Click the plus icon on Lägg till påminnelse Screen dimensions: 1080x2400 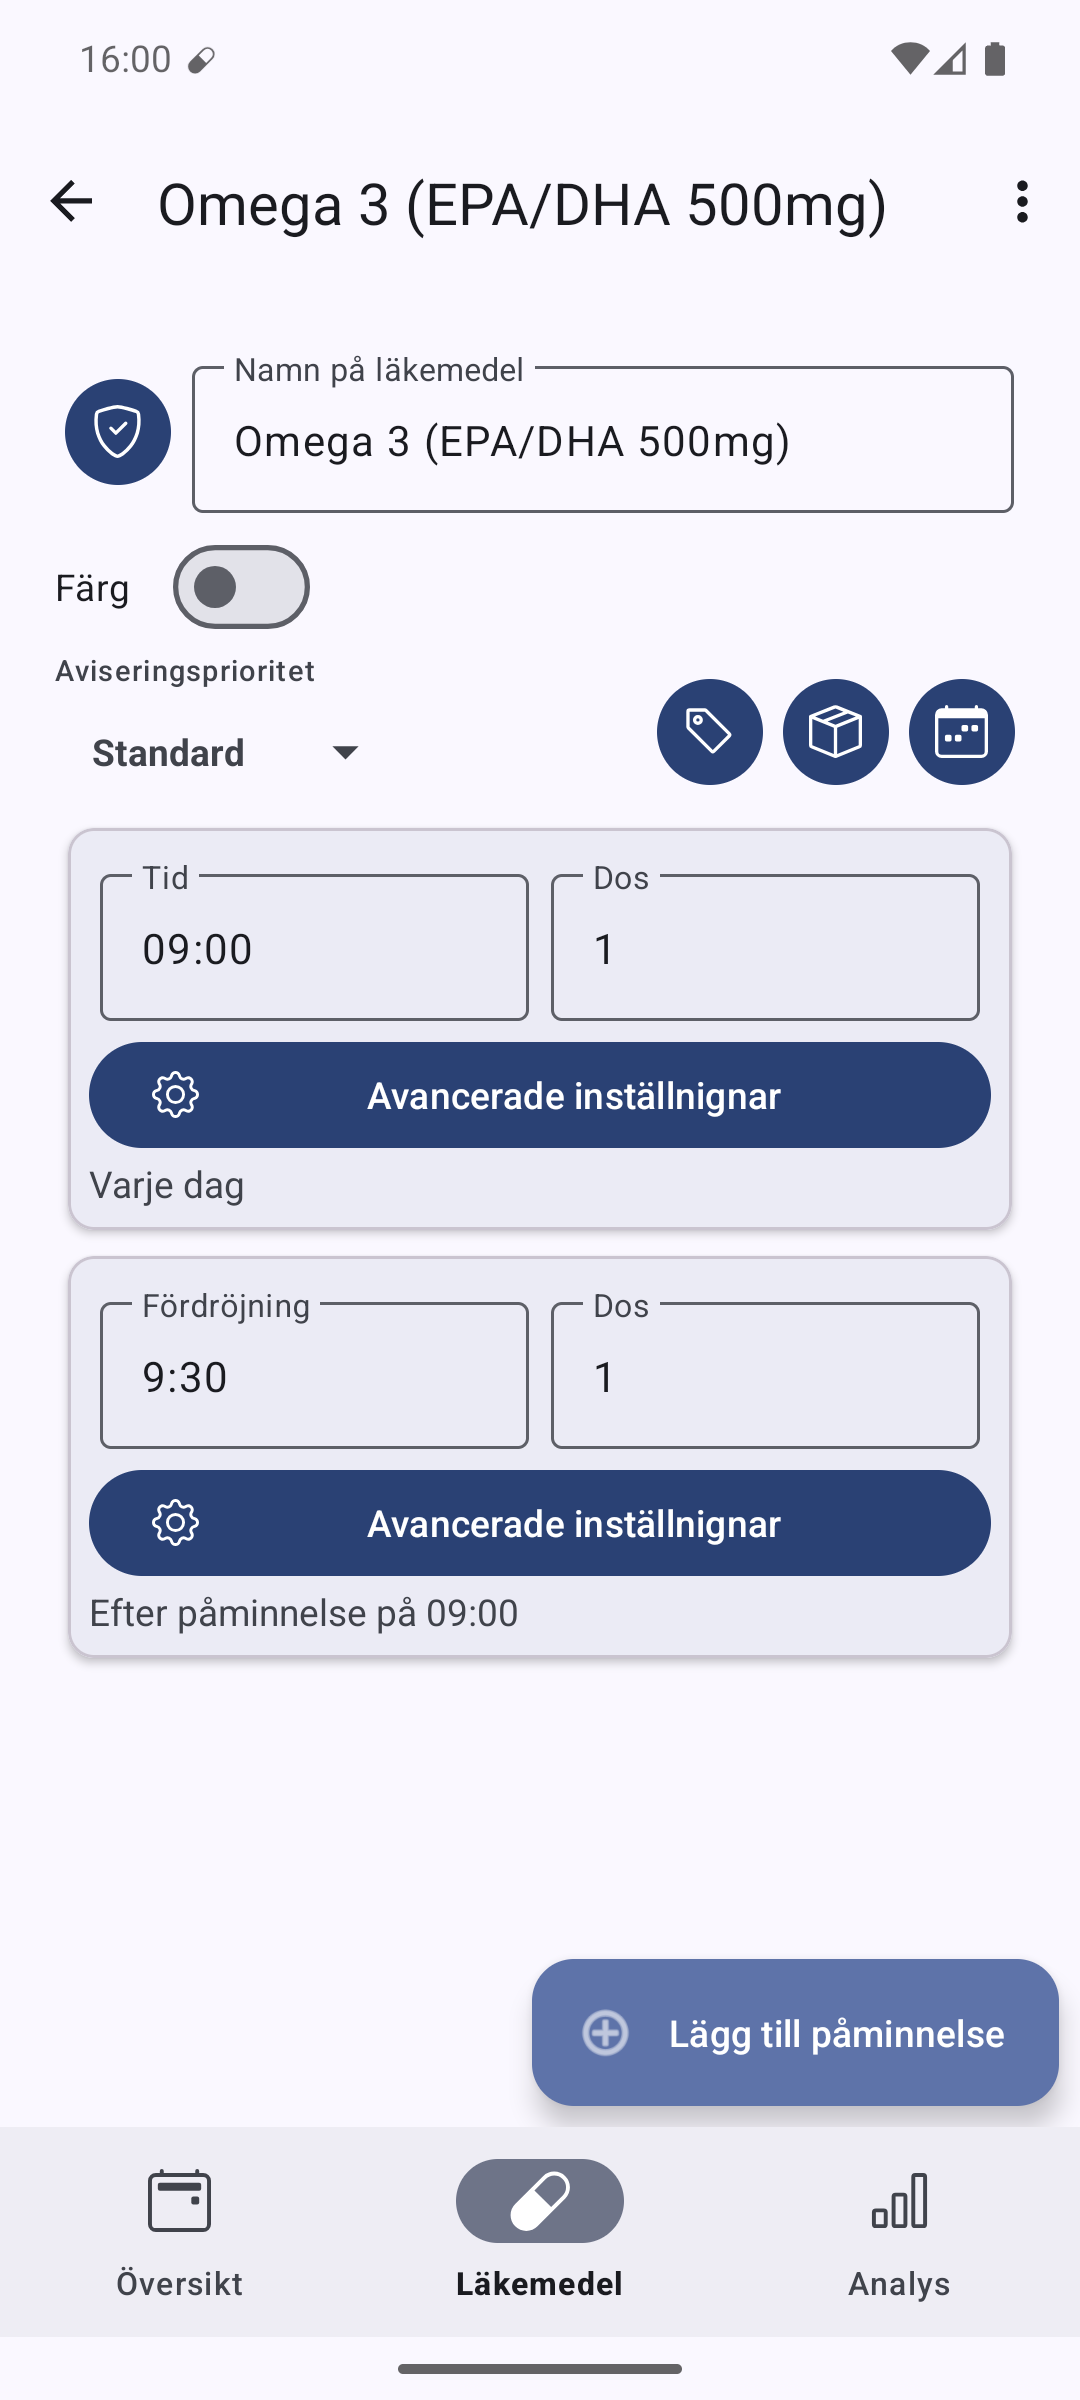606,2033
